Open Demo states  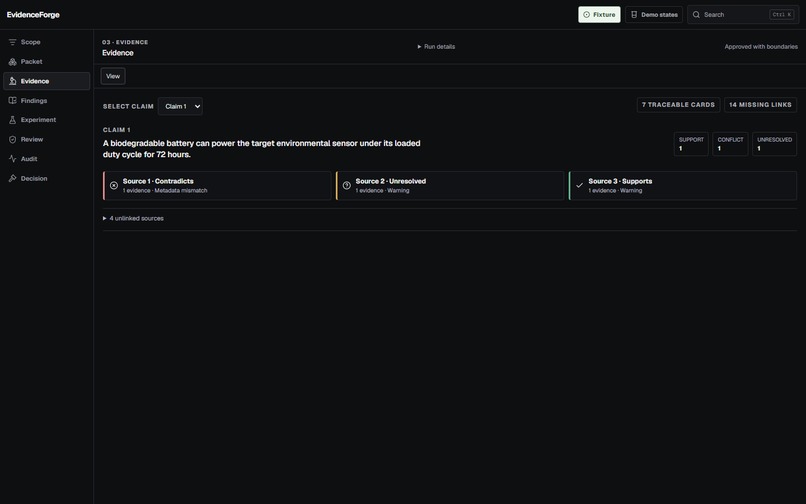click(654, 15)
